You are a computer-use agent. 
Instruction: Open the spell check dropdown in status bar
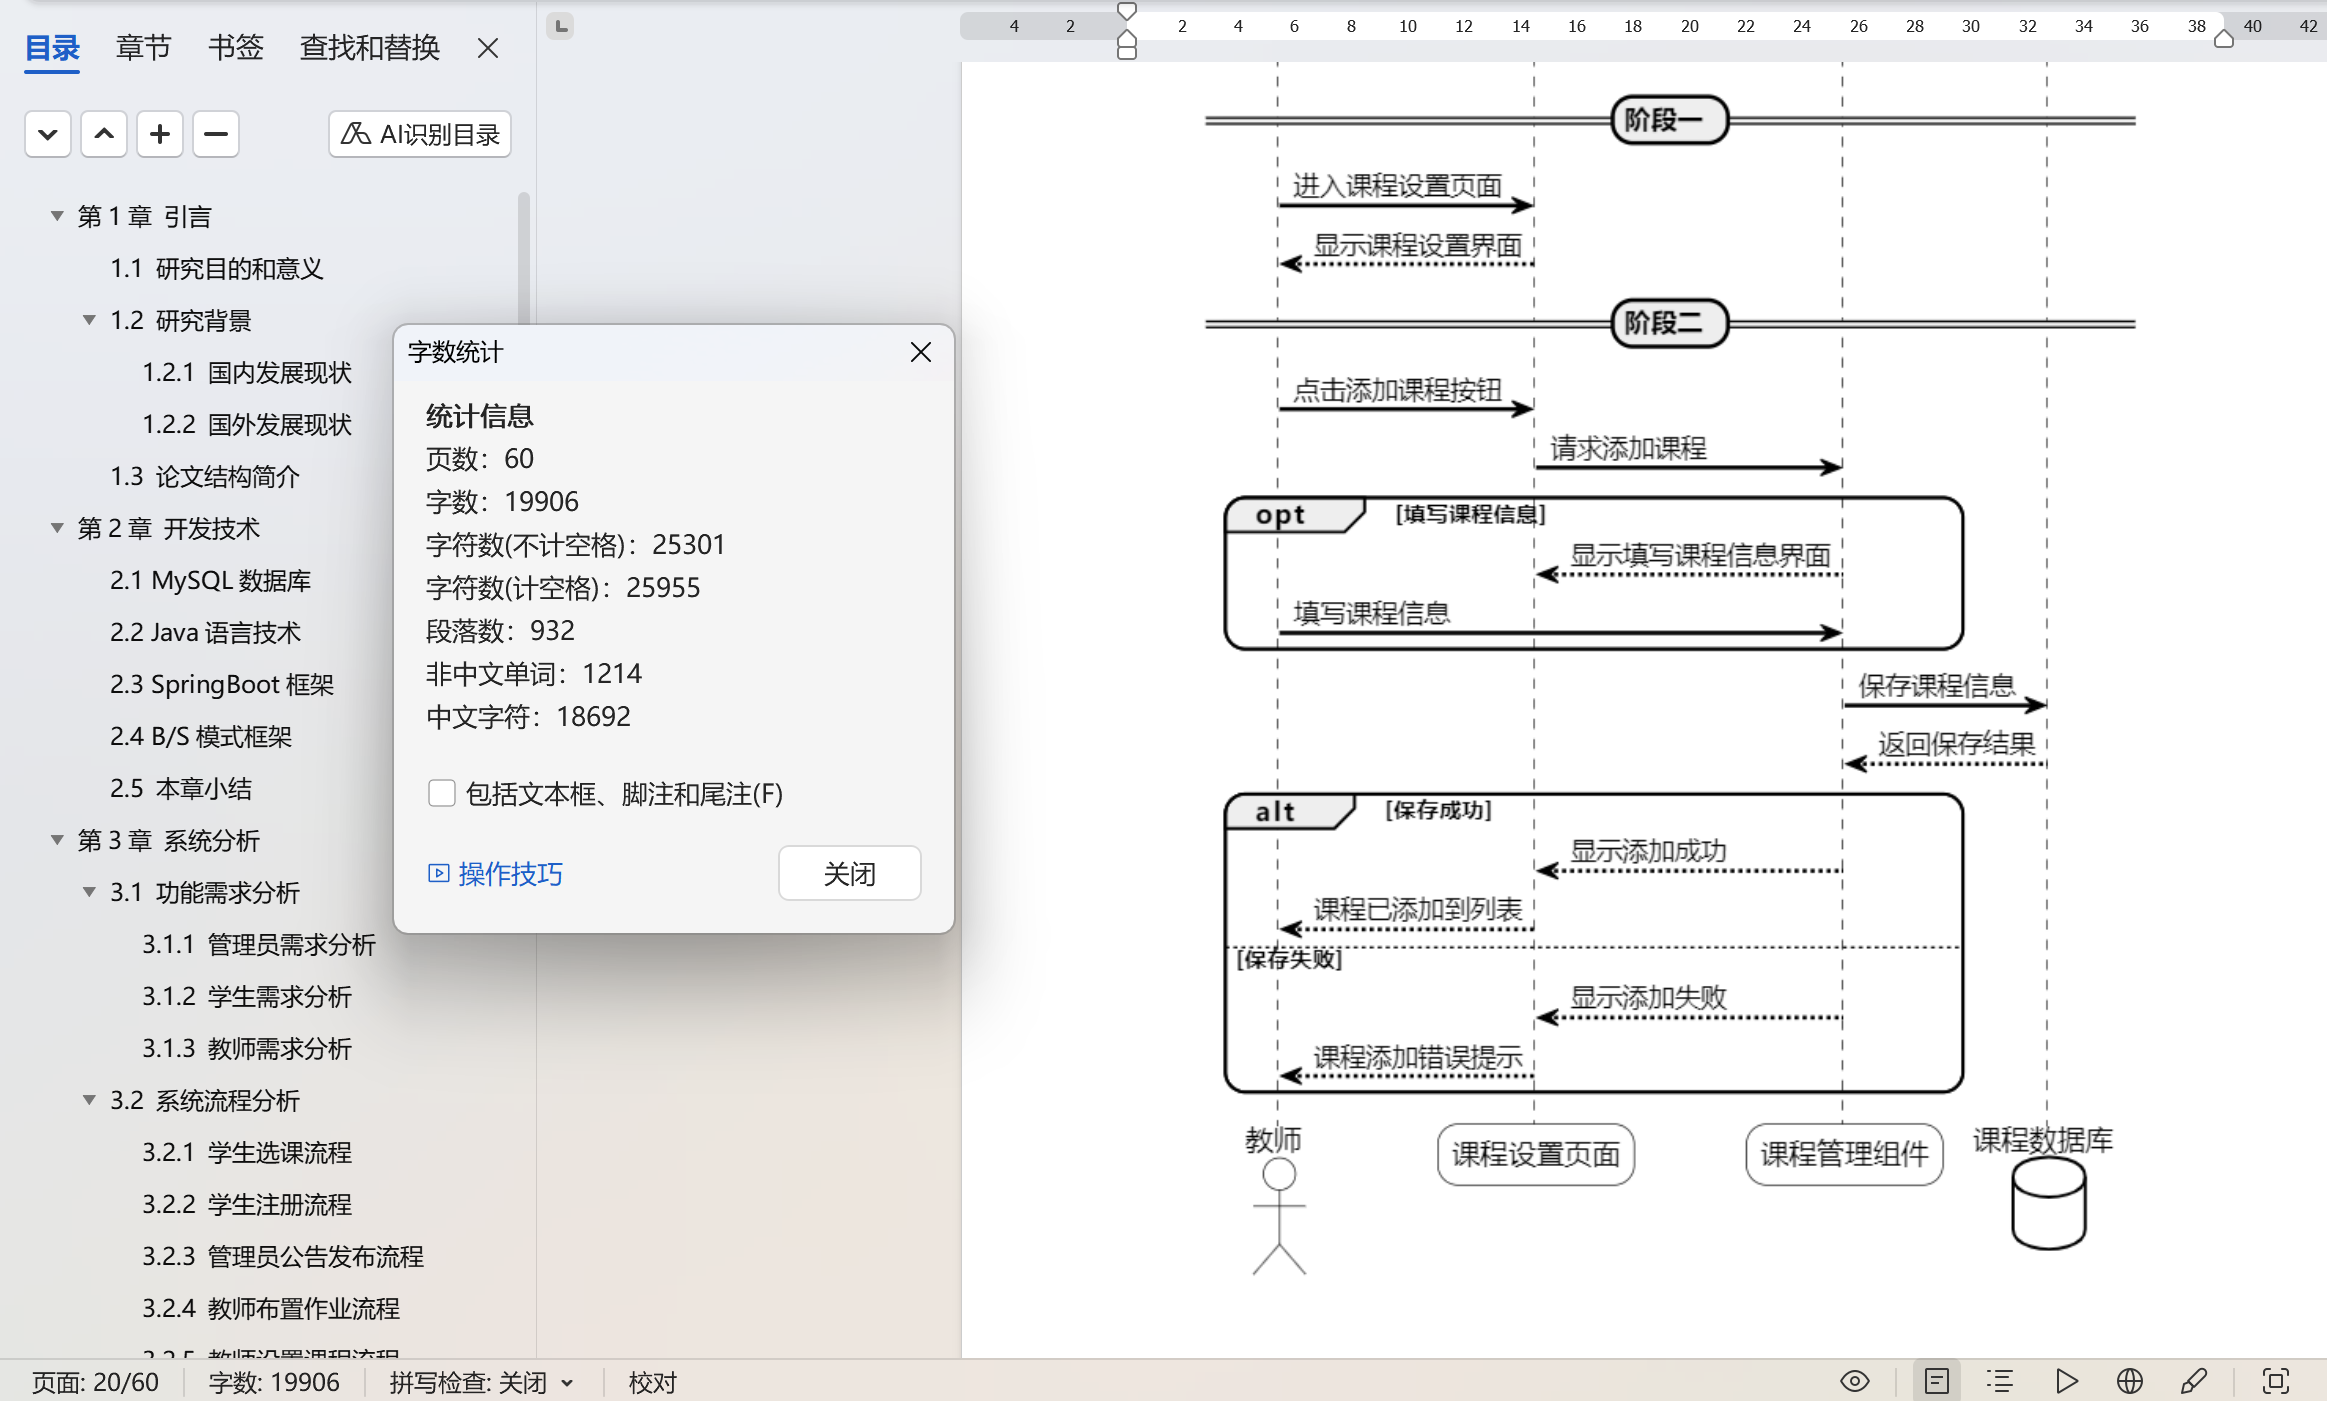(x=567, y=1383)
